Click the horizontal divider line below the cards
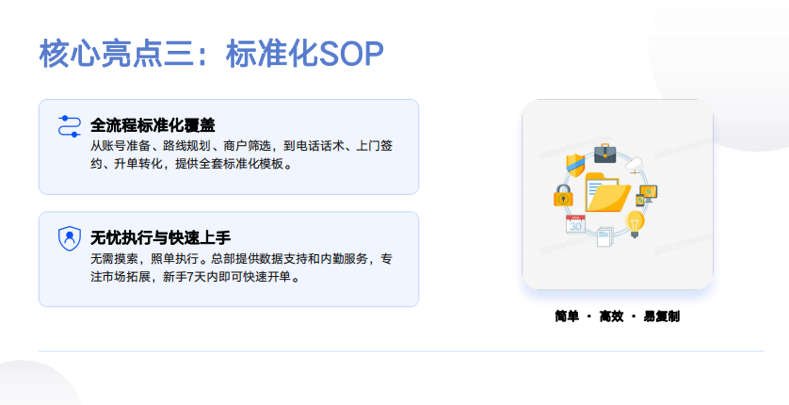 point(400,351)
